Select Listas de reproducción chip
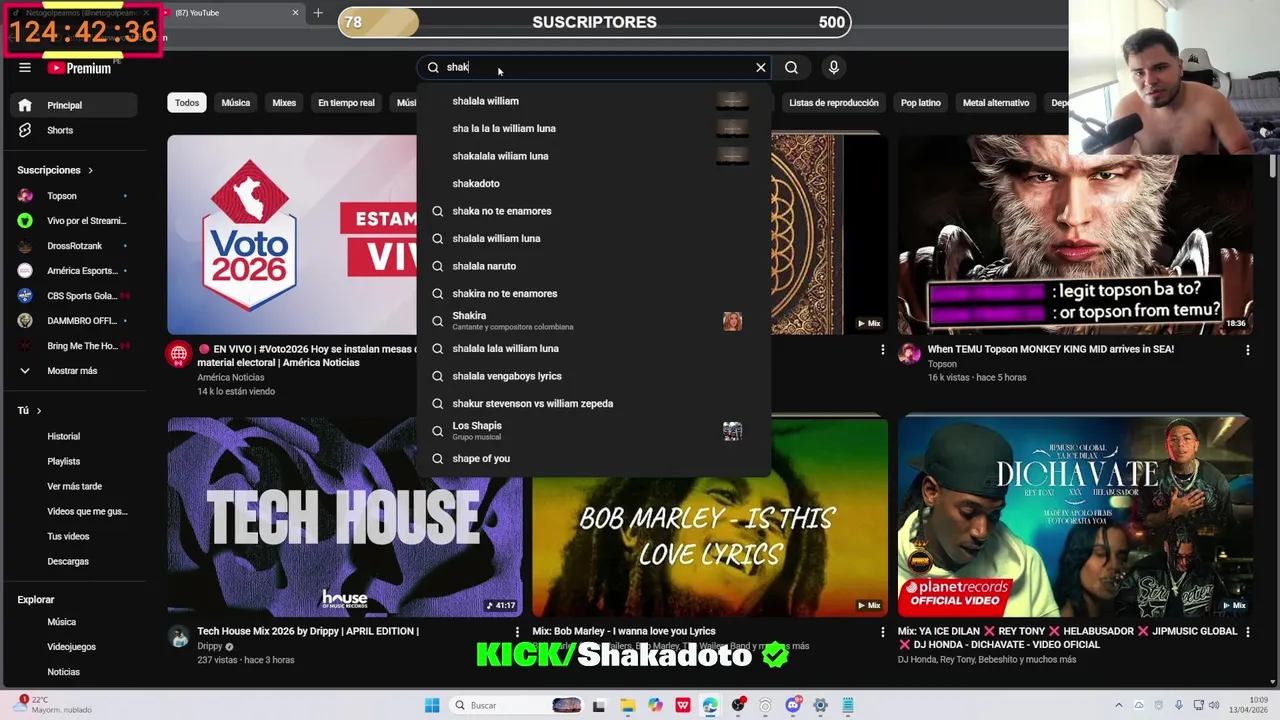The height and width of the screenshot is (720, 1280). click(834, 103)
